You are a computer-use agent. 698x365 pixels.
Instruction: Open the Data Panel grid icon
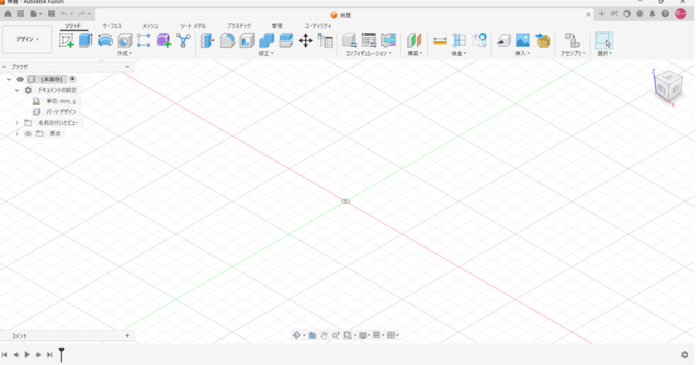20,14
